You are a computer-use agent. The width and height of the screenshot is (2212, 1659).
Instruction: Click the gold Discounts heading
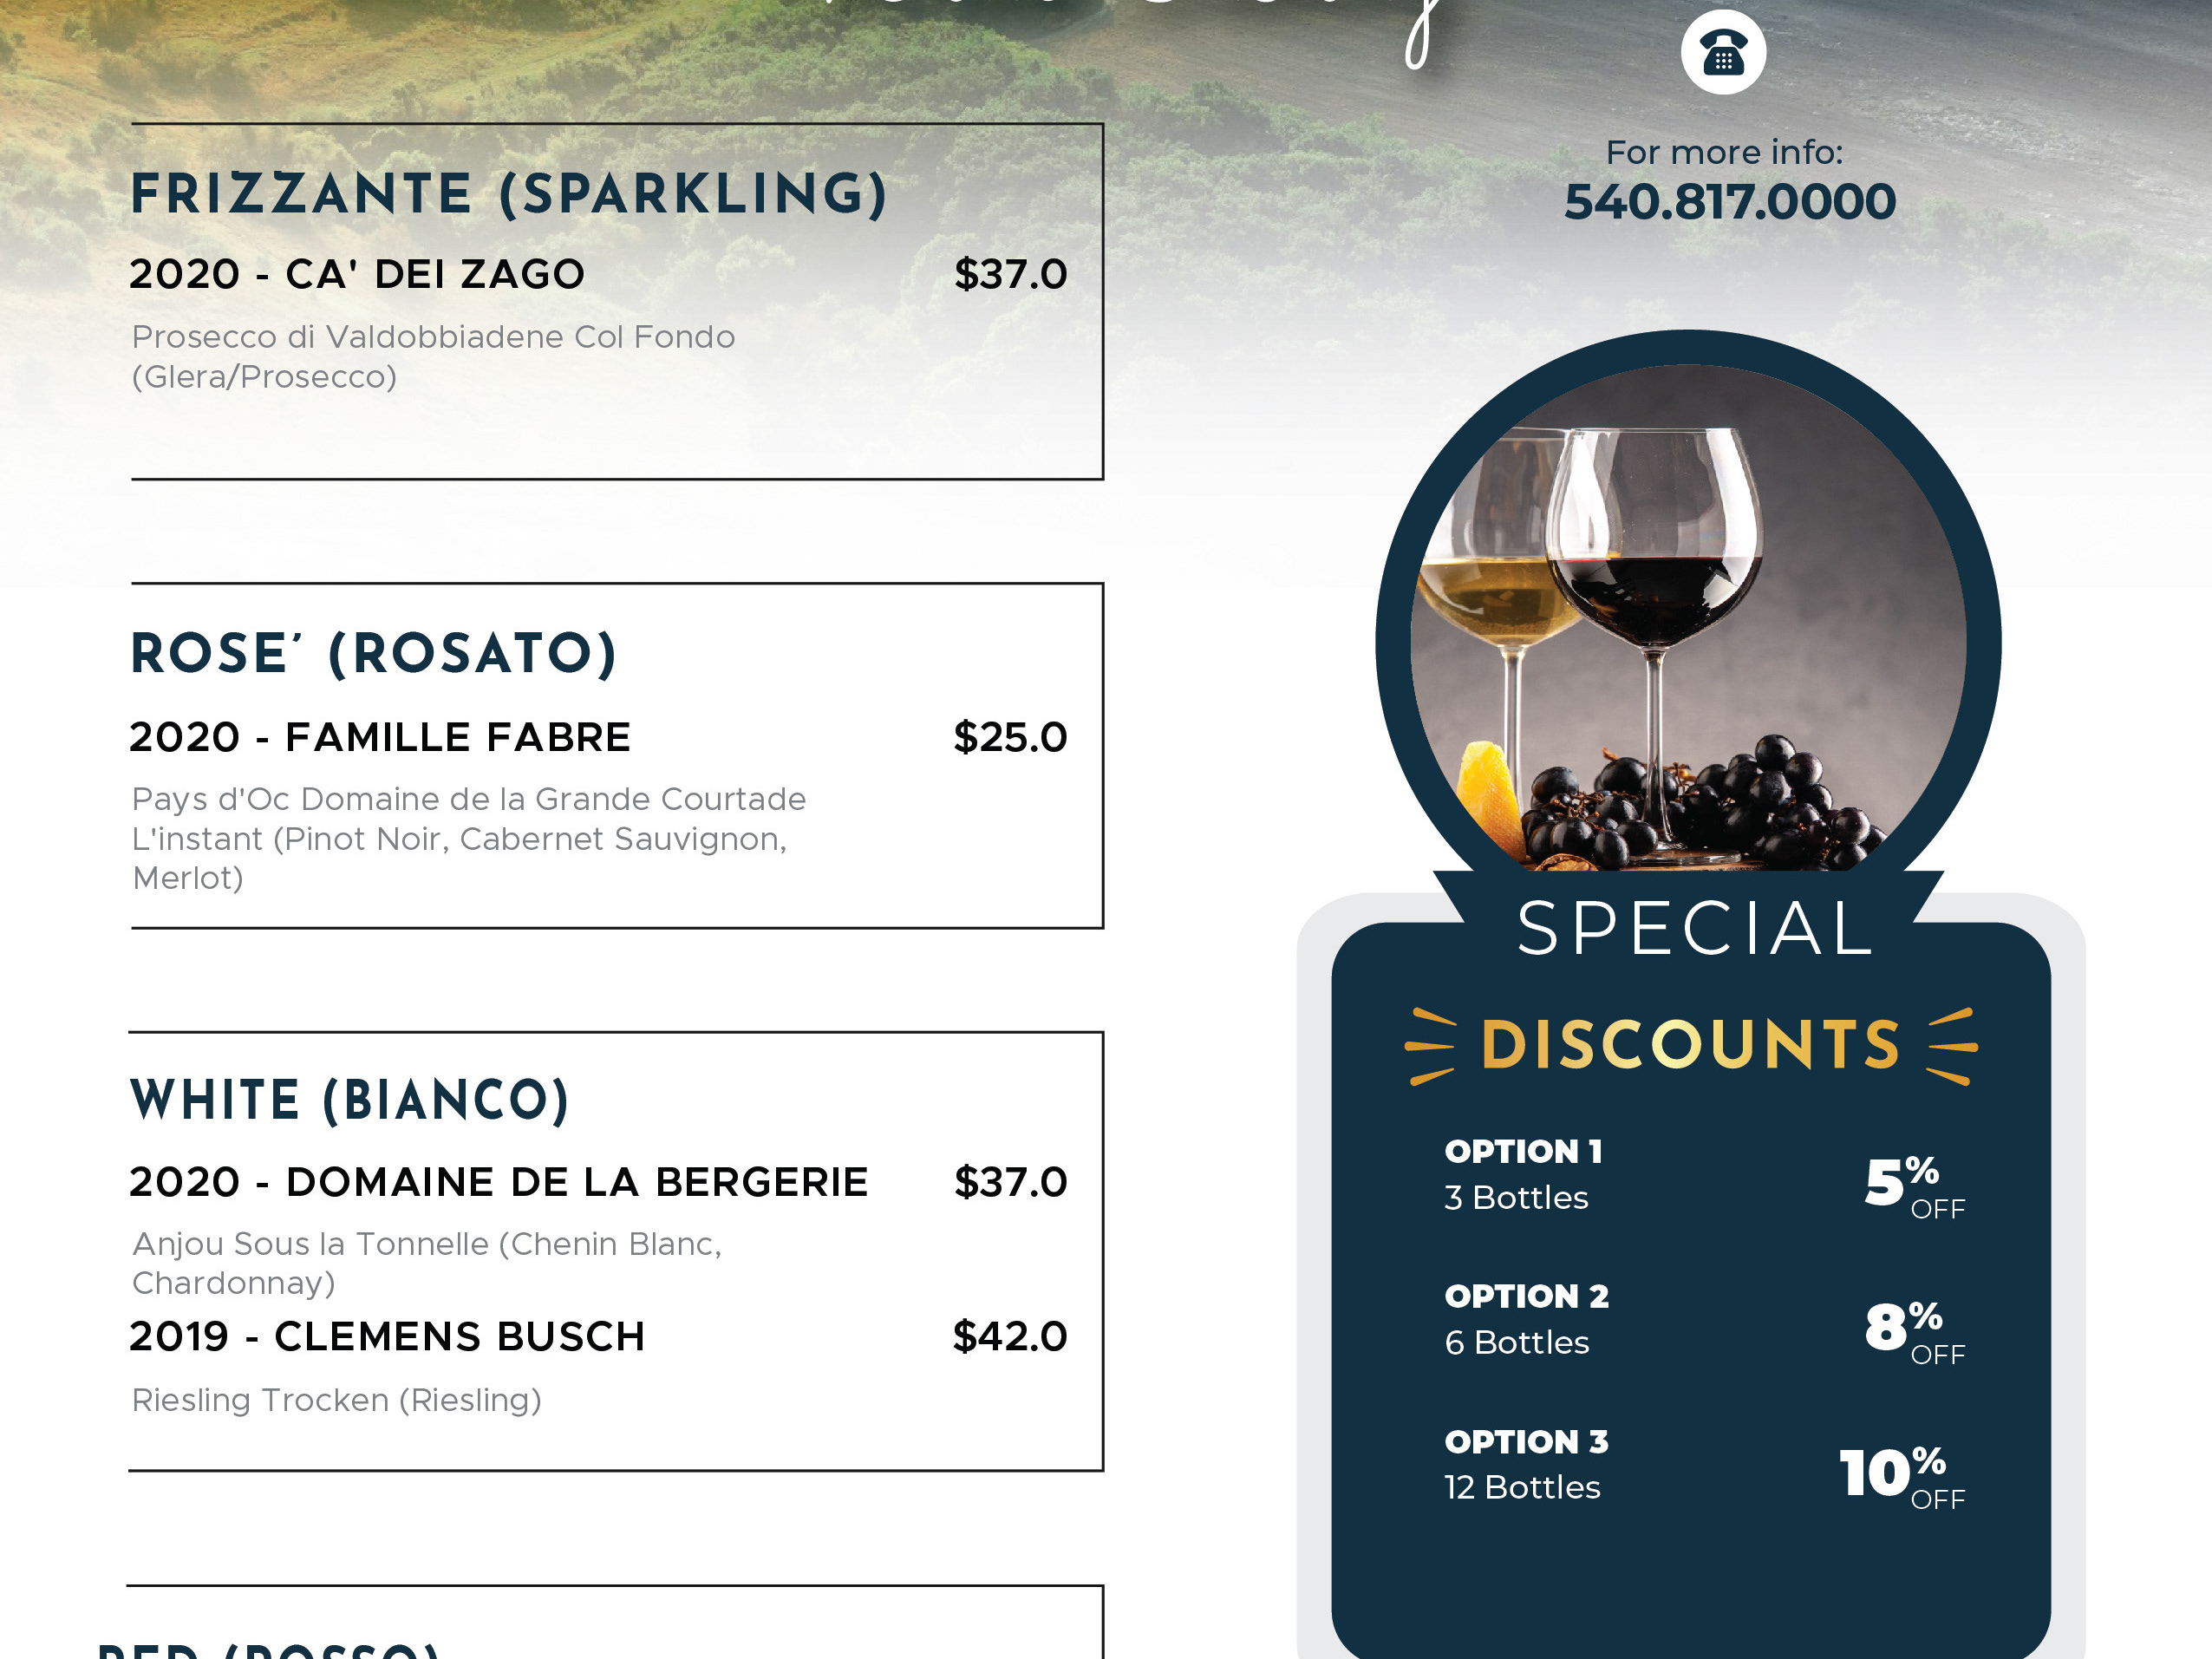coord(1690,1045)
